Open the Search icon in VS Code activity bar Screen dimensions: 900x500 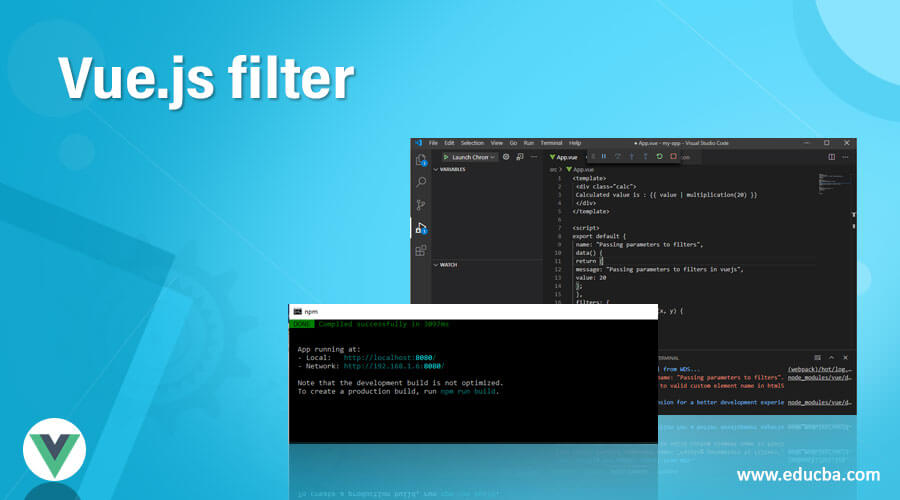421,182
